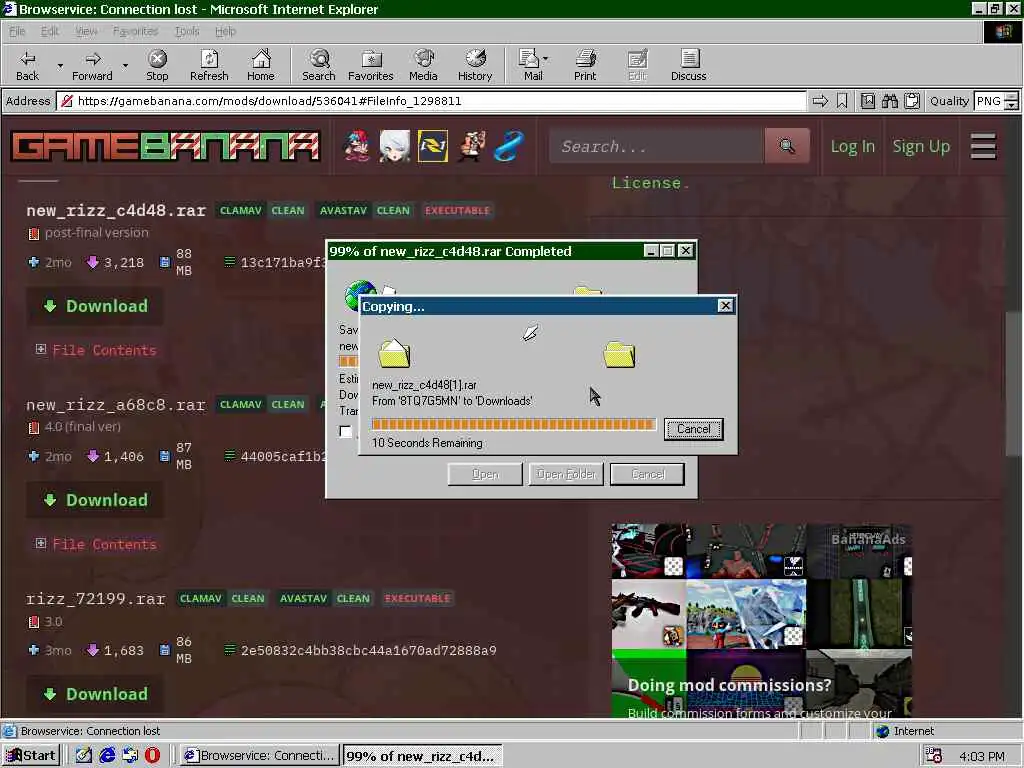The width and height of the screenshot is (1024, 768).
Task: Click Download for new_rizz_c4d48.rar
Action: coord(95,306)
